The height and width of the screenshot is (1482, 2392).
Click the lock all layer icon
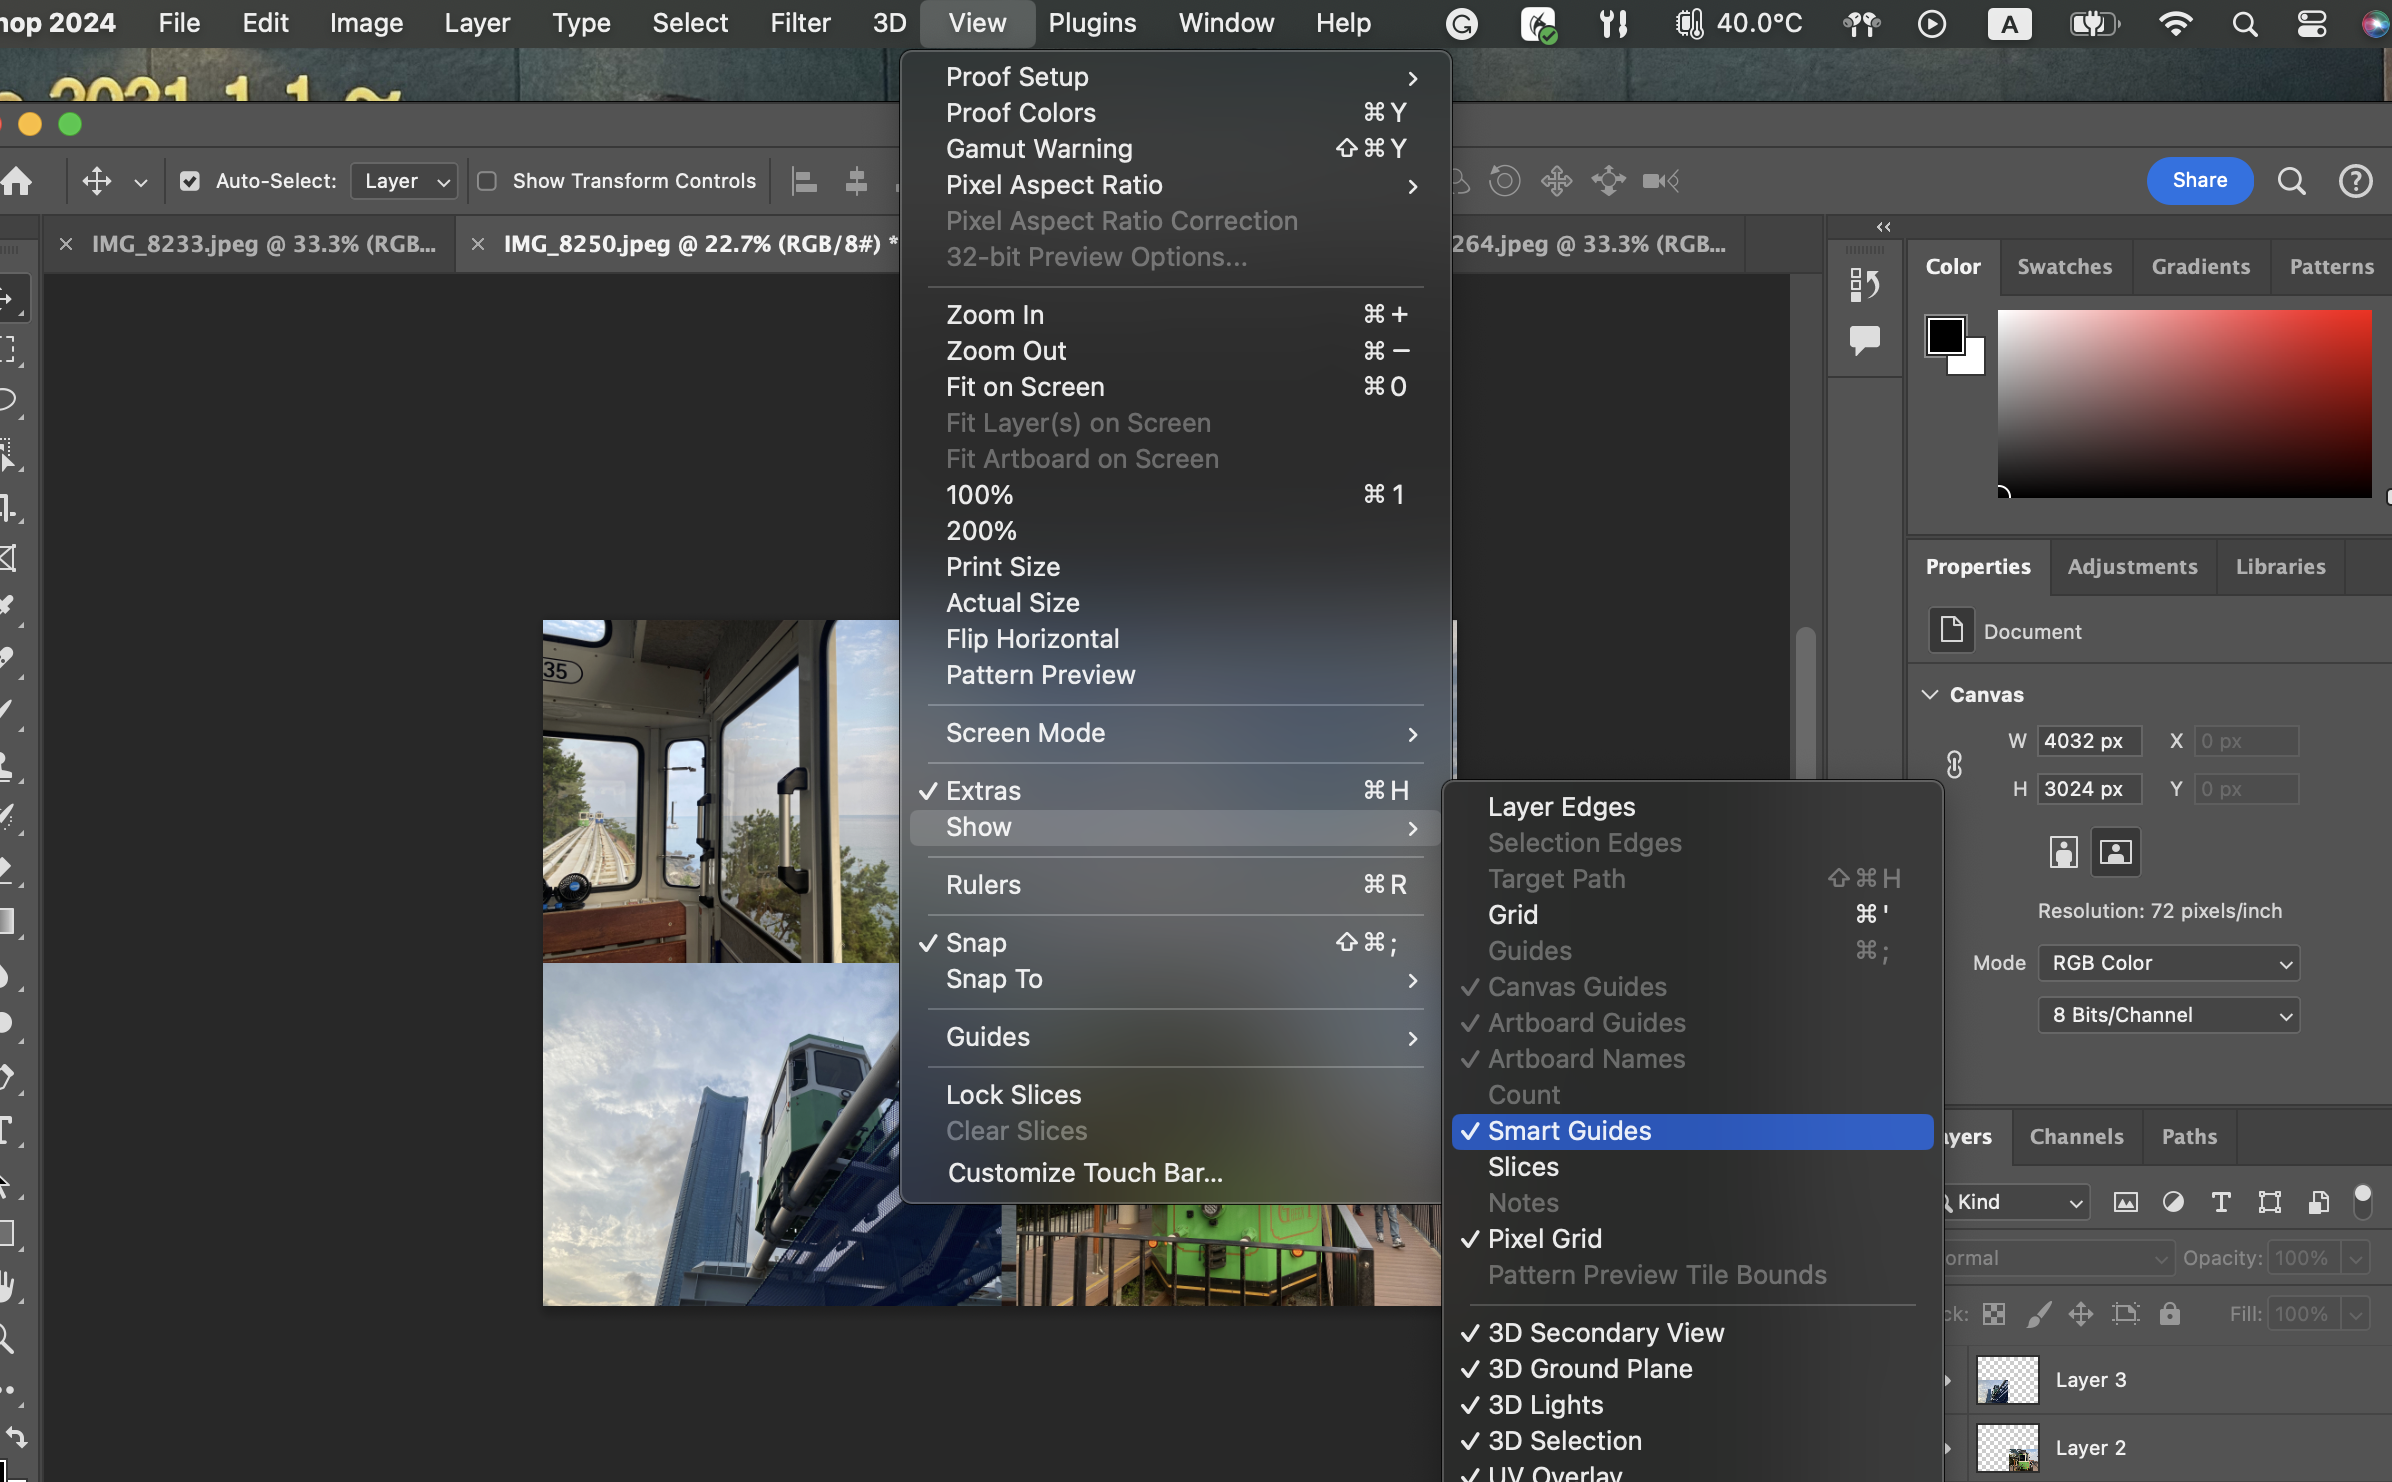2169,1314
